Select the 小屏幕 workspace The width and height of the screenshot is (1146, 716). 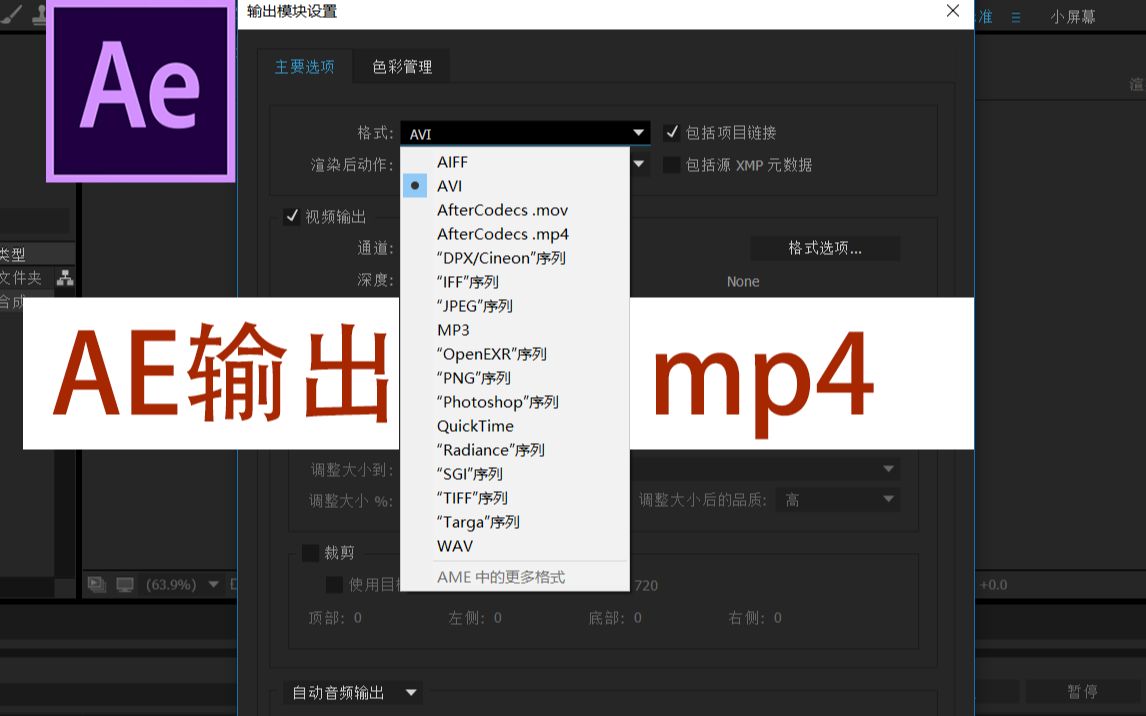(x=1073, y=17)
